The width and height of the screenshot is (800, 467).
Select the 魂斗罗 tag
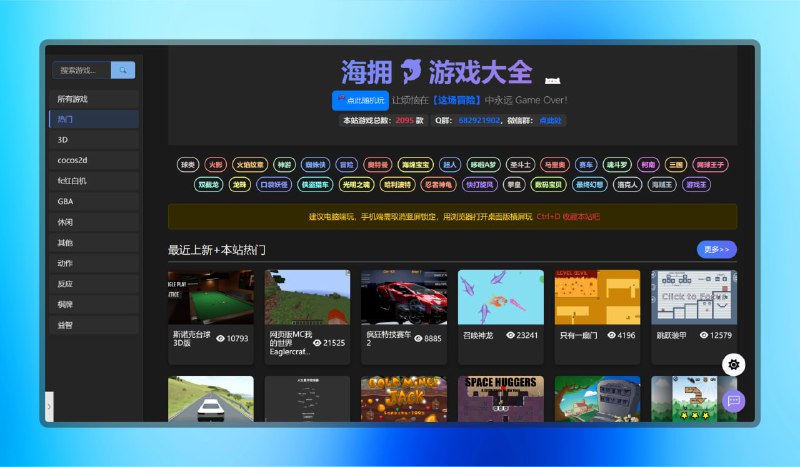[x=617, y=165]
